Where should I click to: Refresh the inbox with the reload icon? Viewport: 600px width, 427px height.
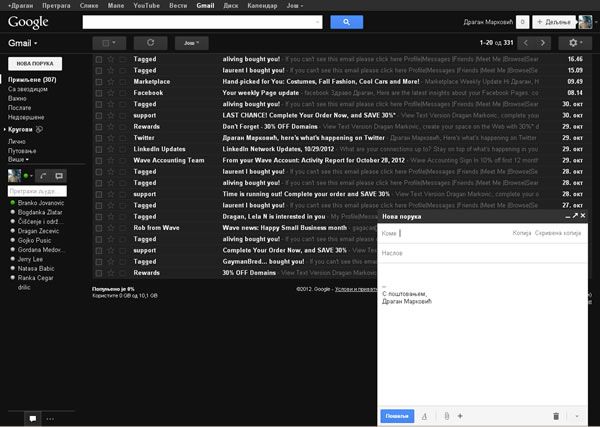150,43
